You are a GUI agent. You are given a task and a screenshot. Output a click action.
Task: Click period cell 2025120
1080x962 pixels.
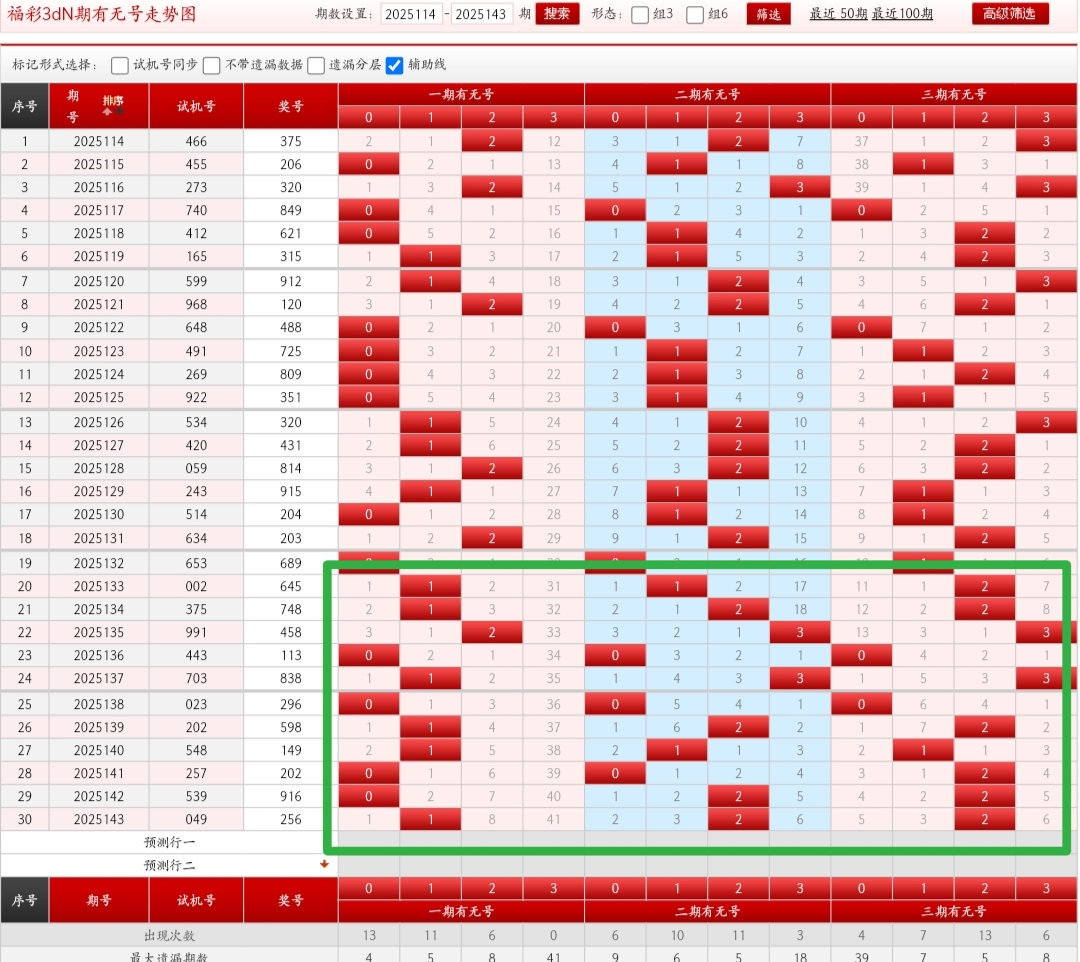[x=99, y=282]
